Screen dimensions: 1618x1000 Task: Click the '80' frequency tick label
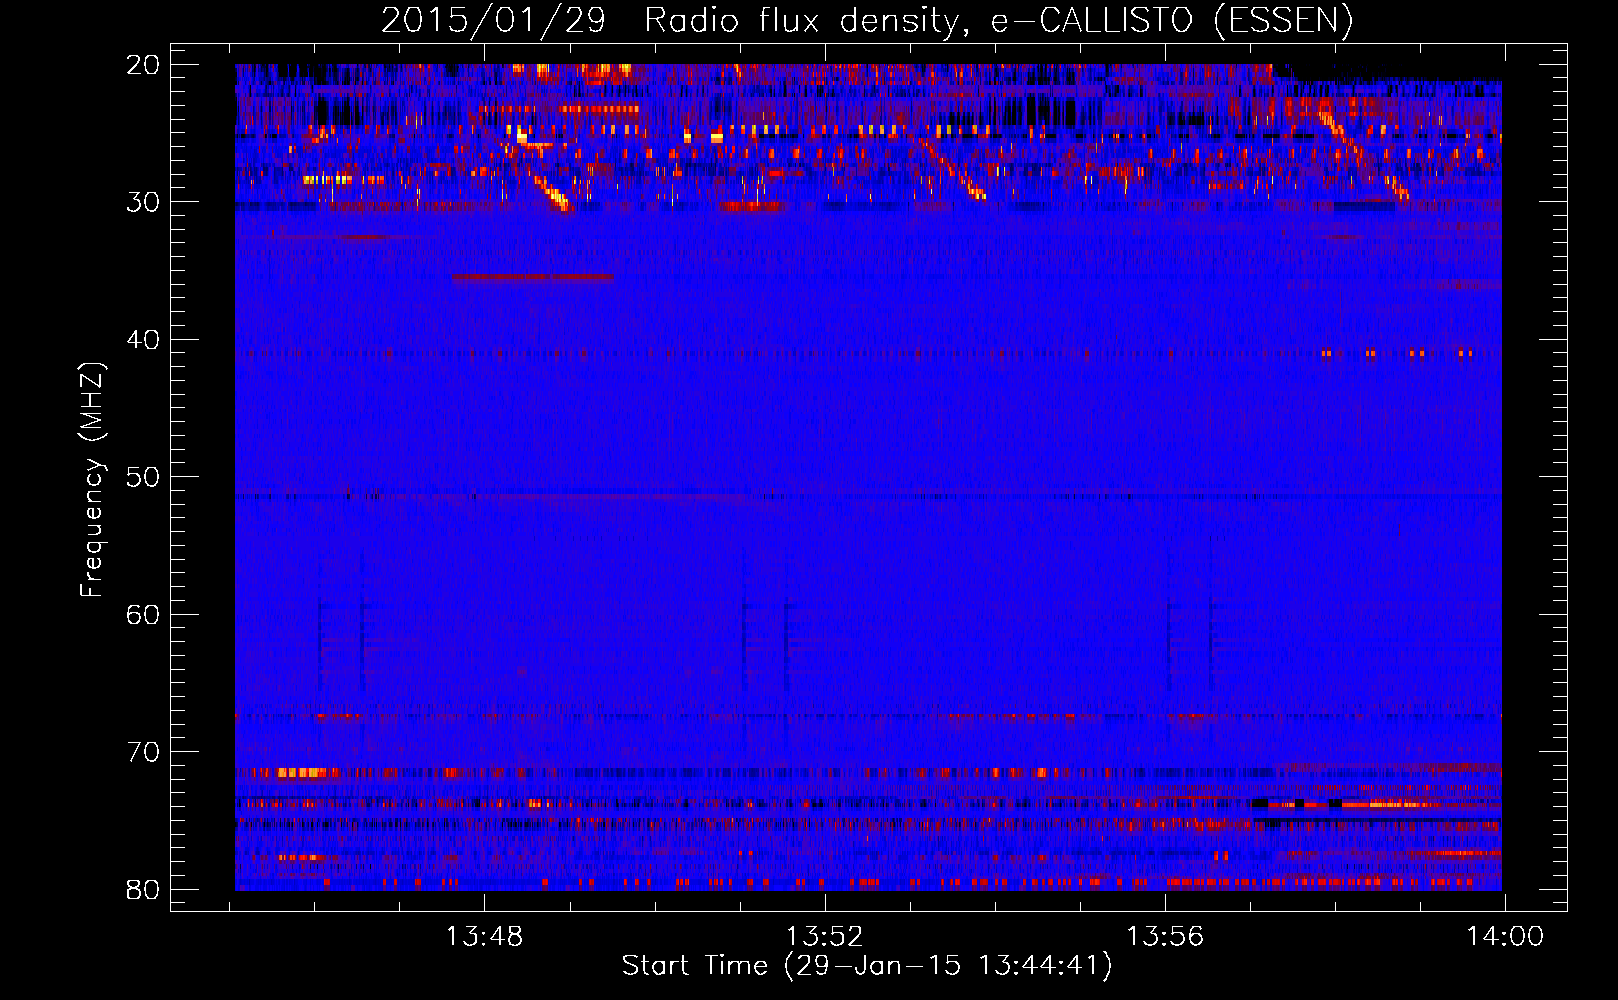(143, 889)
